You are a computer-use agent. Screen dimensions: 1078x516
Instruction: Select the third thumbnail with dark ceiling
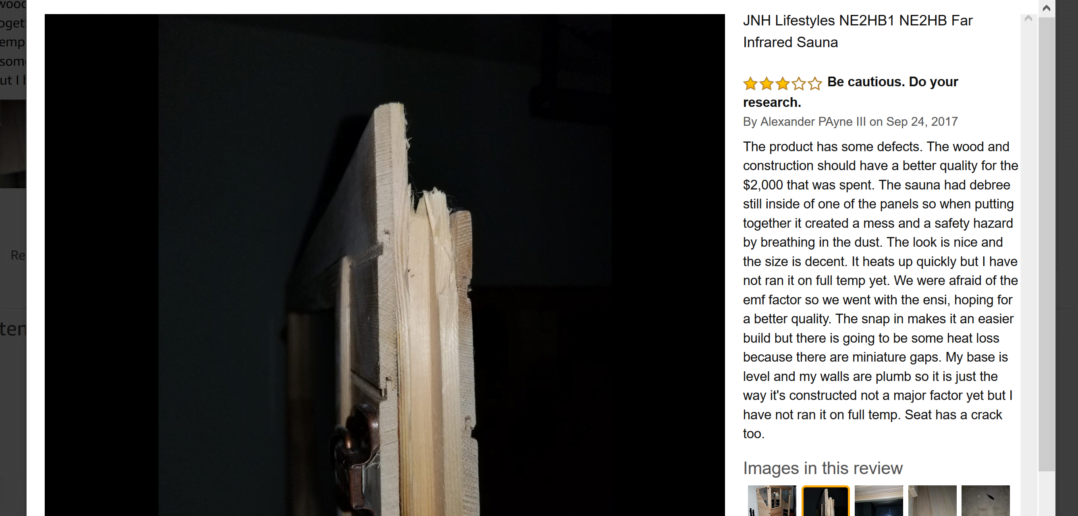tap(879, 501)
